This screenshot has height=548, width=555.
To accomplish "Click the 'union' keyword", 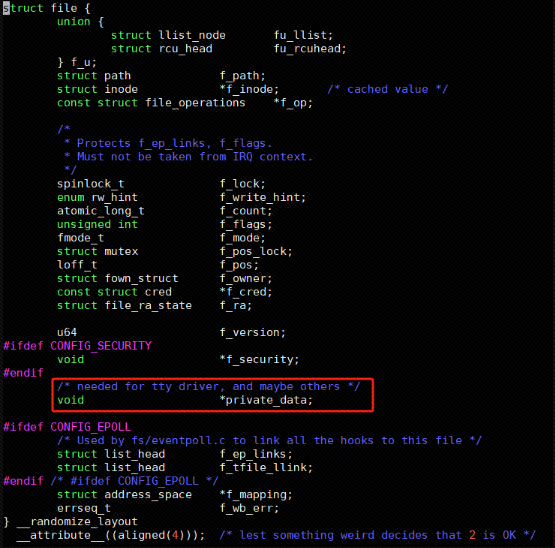I will 74,22.
